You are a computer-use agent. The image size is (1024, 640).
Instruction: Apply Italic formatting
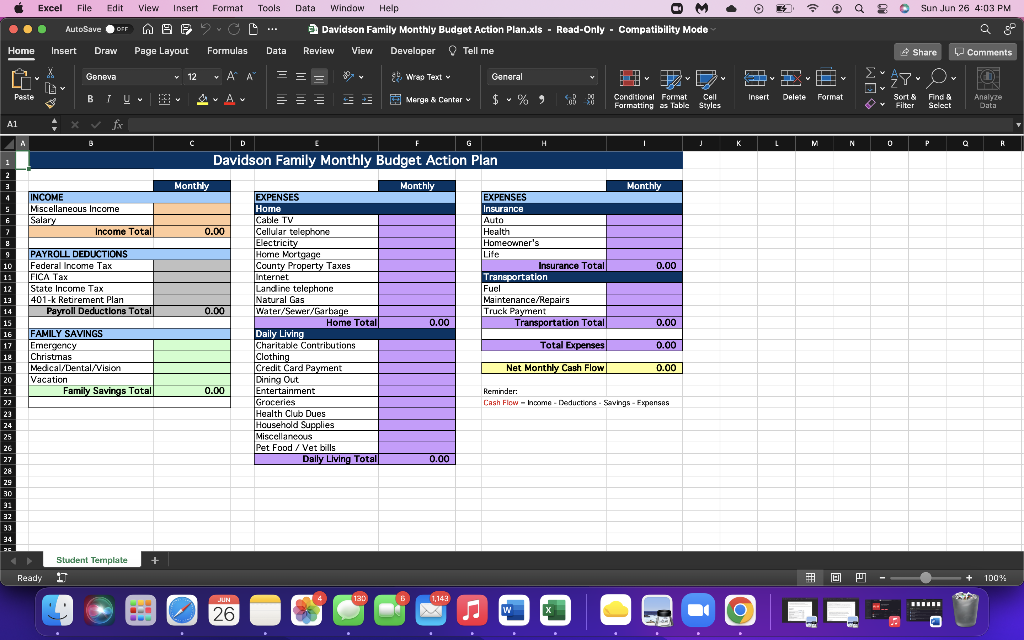click(x=108, y=99)
